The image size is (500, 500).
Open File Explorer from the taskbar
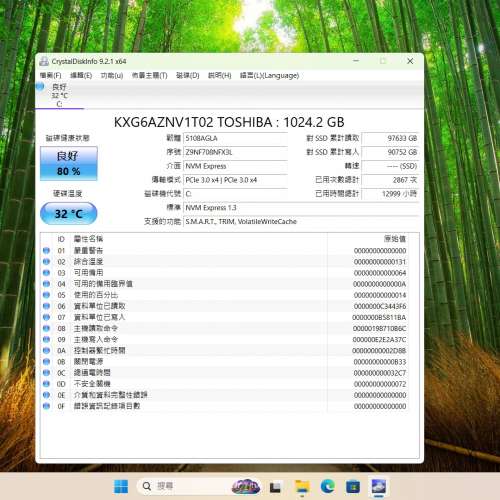tap(302, 487)
